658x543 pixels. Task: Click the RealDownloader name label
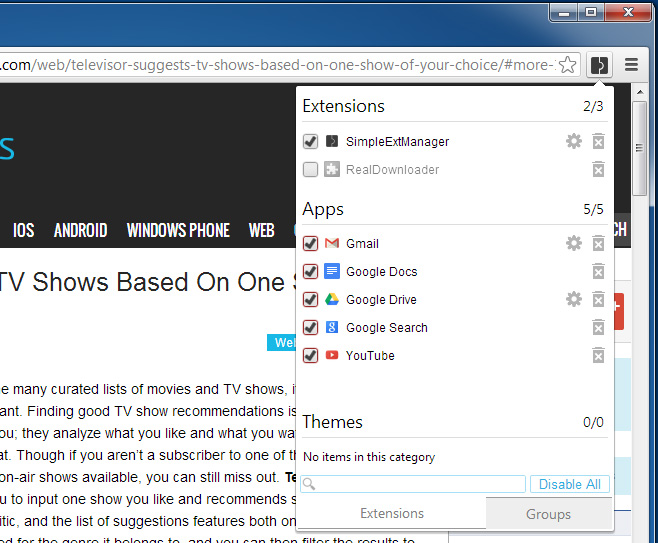(x=392, y=170)
